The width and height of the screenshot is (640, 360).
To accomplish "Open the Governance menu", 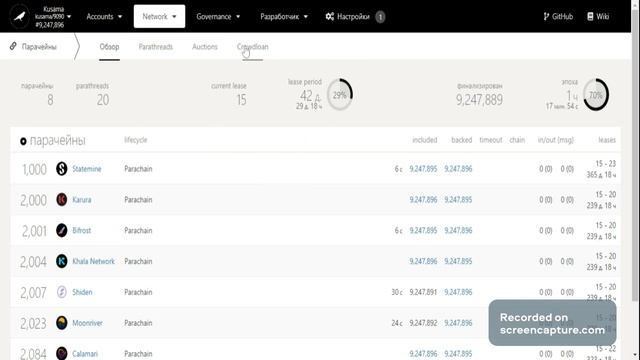I will click(x=218, y=17).
